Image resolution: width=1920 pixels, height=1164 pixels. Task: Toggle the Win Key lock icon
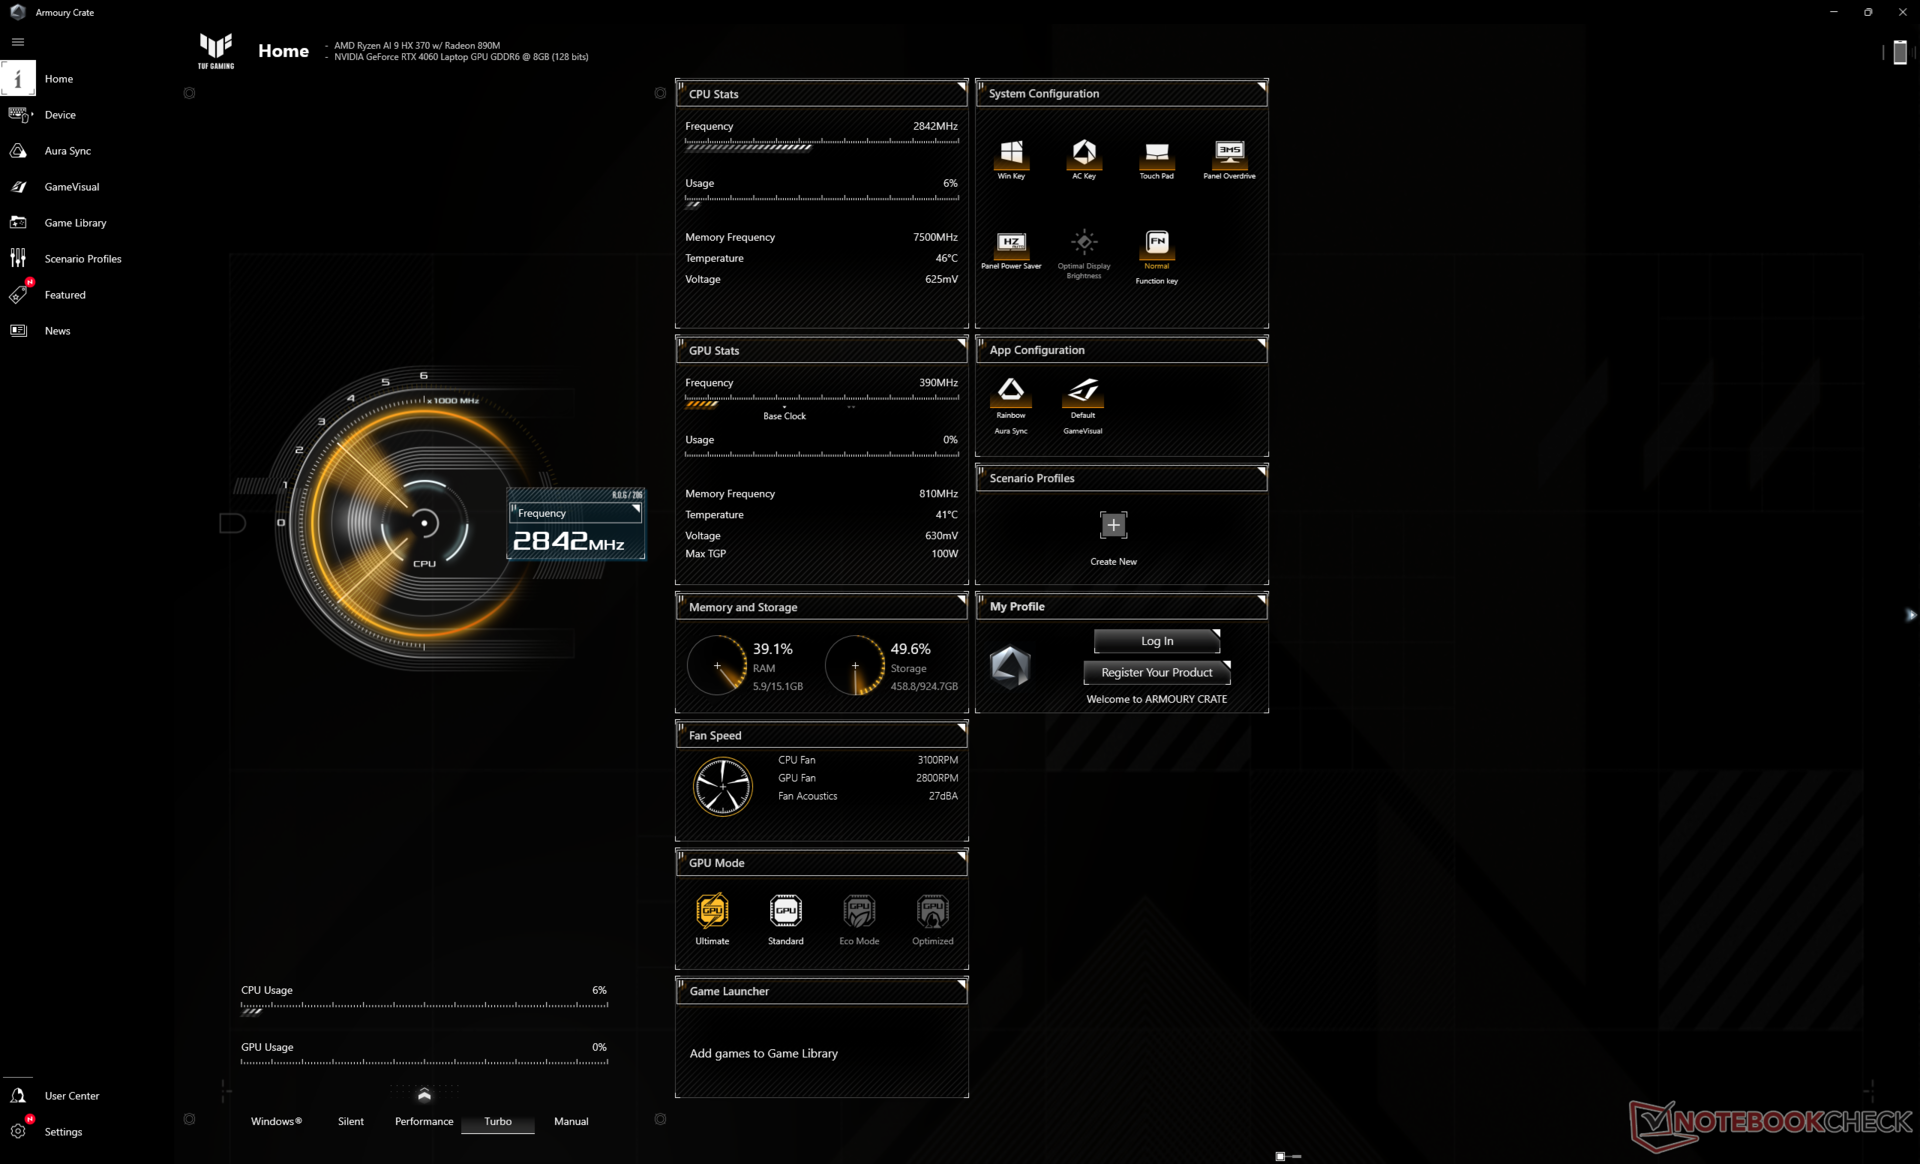(x=1011, y=153)
